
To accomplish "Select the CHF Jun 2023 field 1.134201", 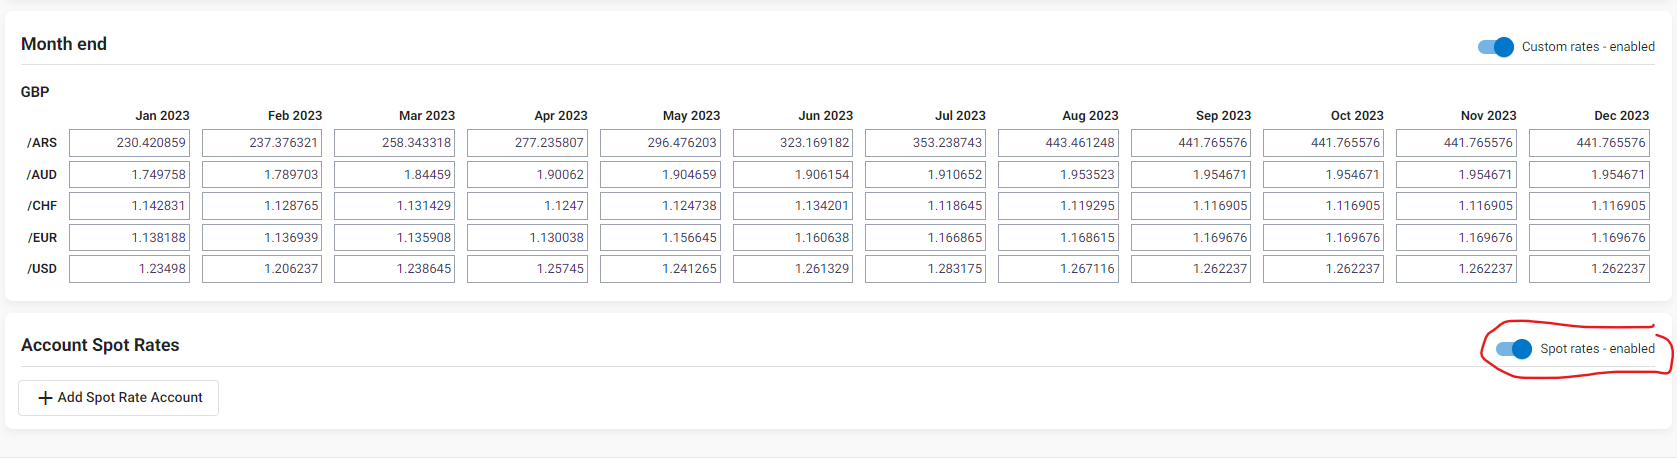I will pyautogui.click(x=793, y=206).
